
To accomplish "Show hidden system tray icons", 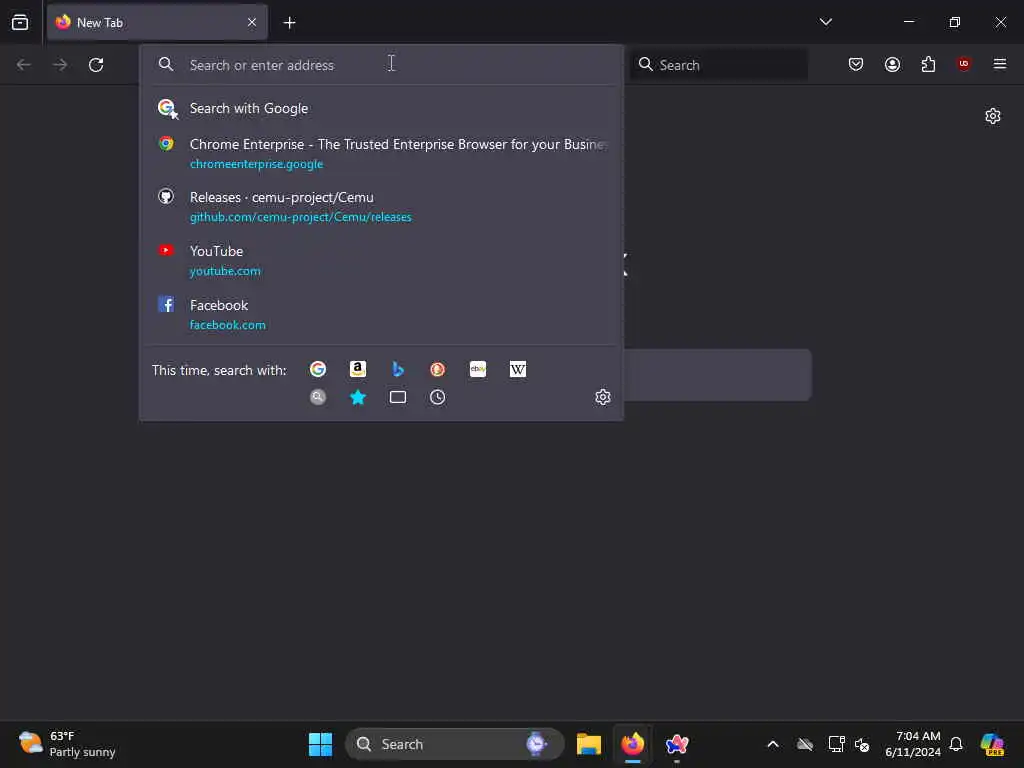I will [x=773, y=744].
